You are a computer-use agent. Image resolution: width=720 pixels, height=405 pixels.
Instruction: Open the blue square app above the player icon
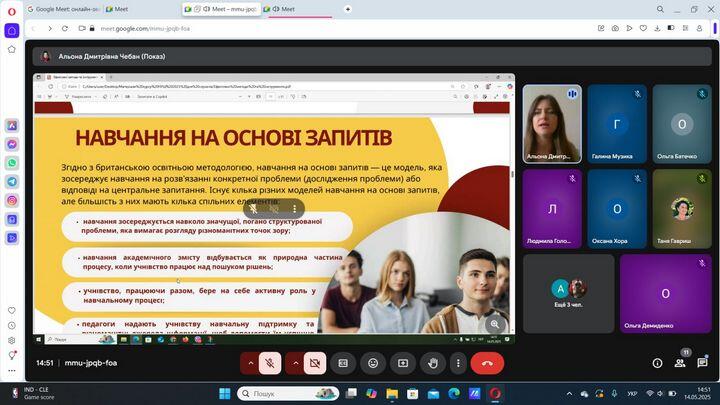12,219
